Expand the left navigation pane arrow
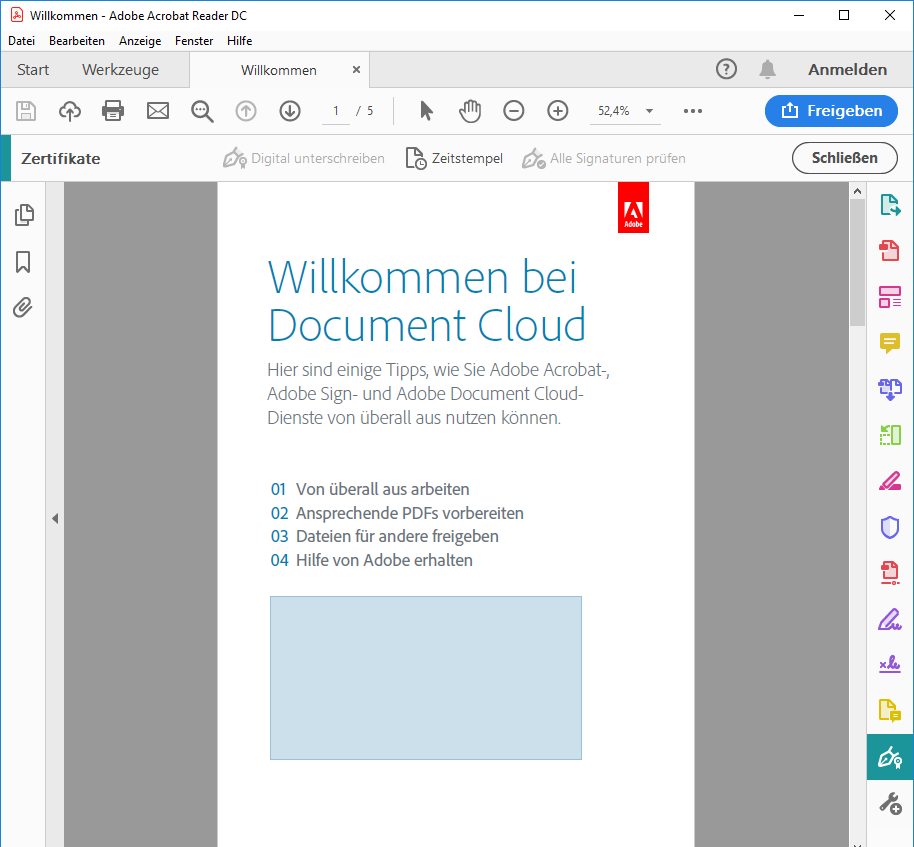914x847 pixels. click(x=55, y=518)
